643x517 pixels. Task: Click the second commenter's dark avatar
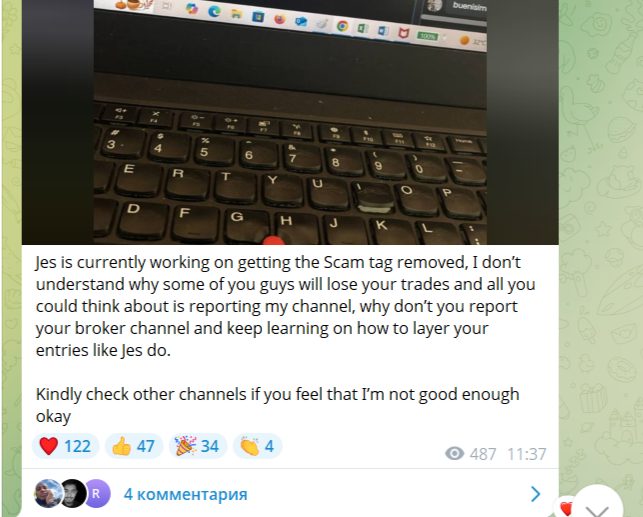[x=73, y=493]
